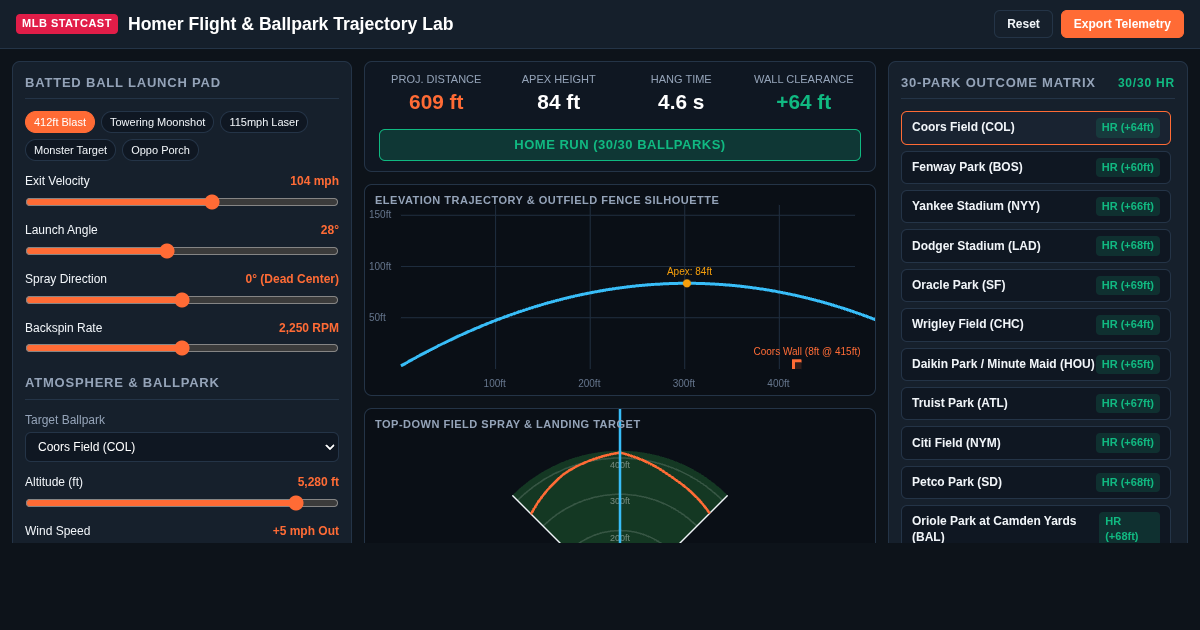Adjust the Altitude slider

tap(182, 503)
